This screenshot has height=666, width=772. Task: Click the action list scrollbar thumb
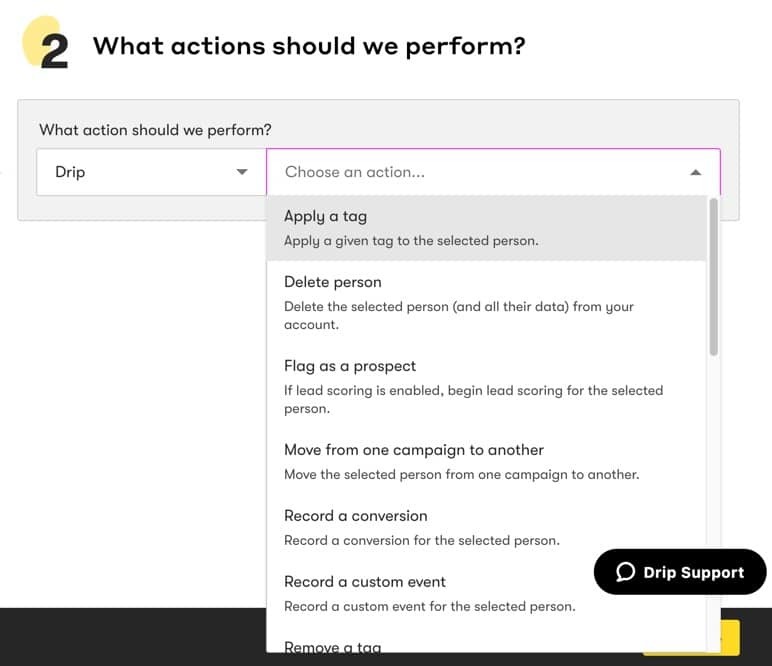(713, 277)
